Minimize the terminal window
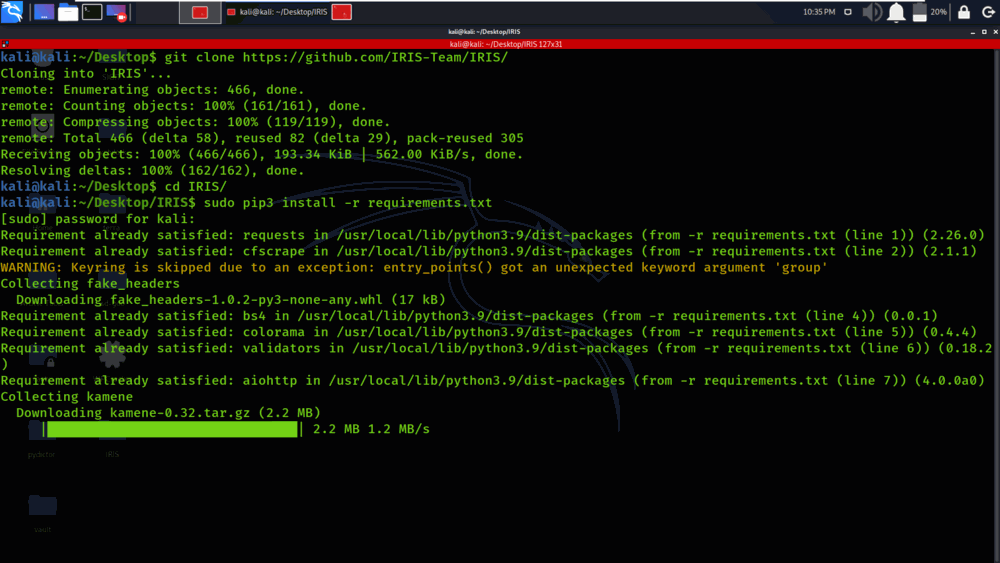Viewport: 1000px width, 563px height. 973,32
